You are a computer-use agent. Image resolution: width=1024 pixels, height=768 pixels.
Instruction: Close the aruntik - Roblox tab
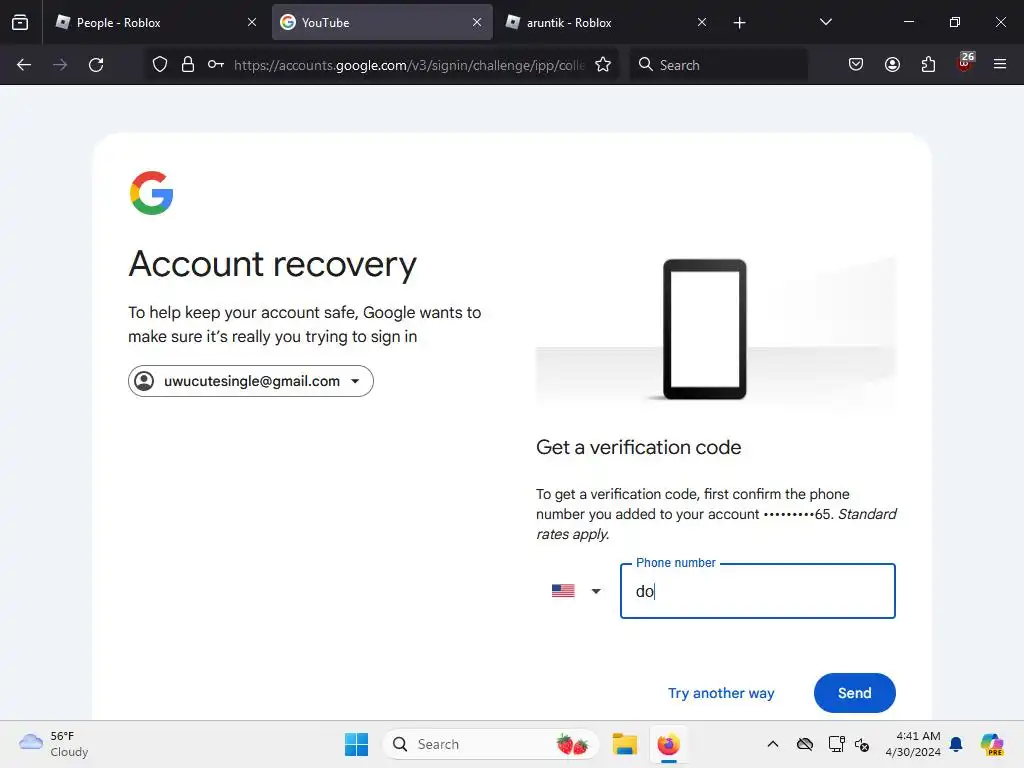(701, 22)
